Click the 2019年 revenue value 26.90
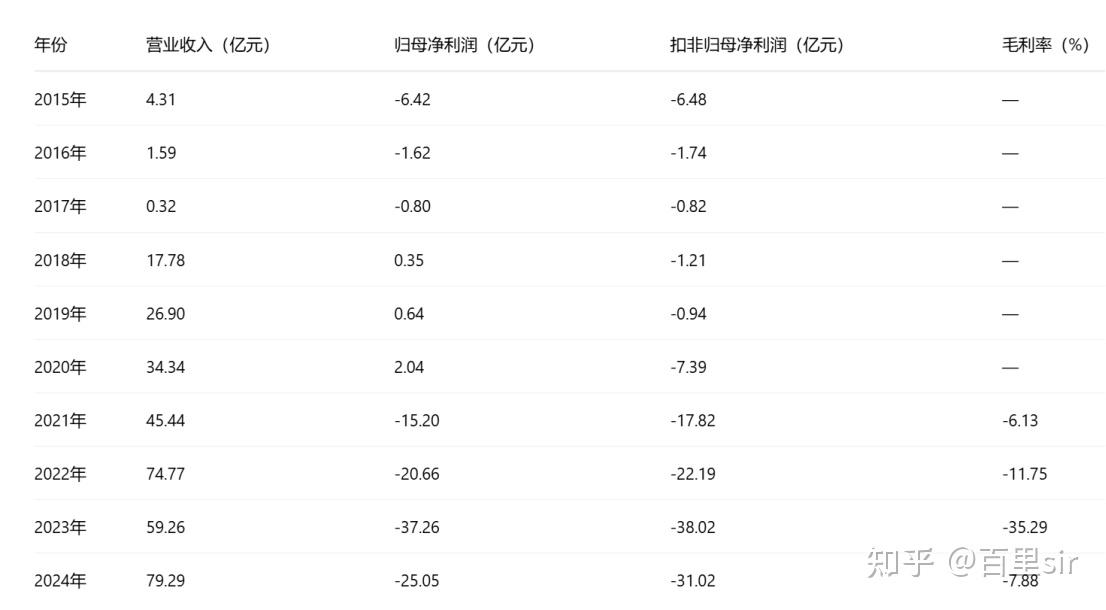The image size is (1106, 610). [166, 314]
